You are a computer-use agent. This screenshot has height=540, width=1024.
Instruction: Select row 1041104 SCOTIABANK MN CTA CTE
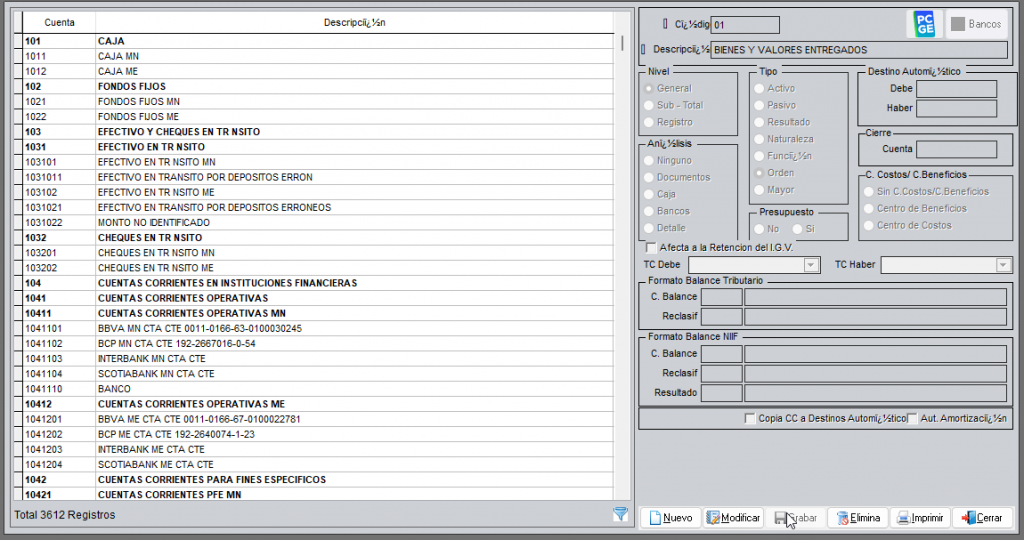(318, 373)
